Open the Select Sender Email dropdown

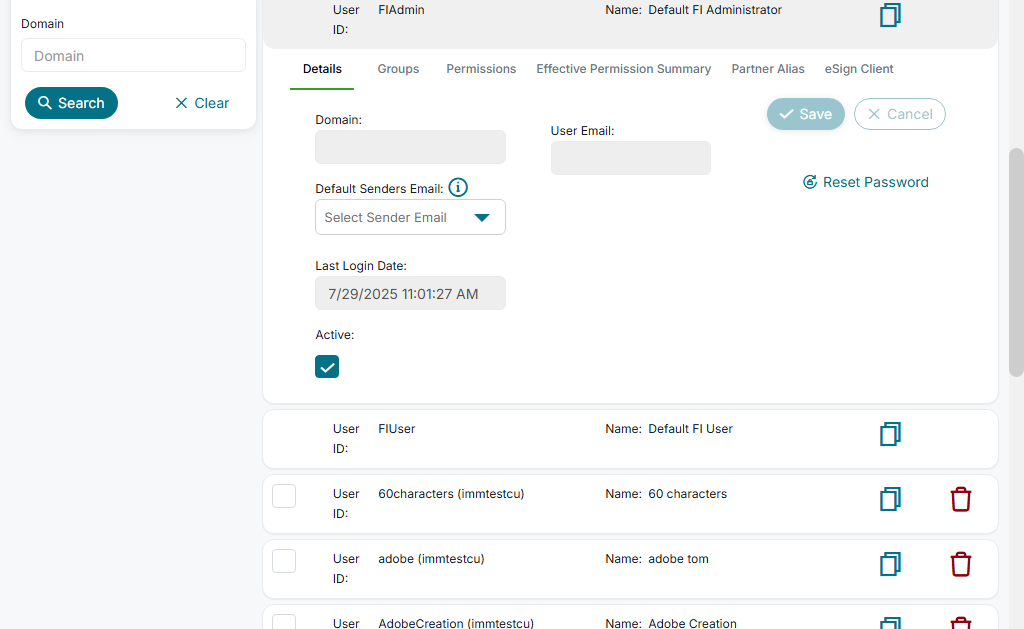(x=410, y=217)
